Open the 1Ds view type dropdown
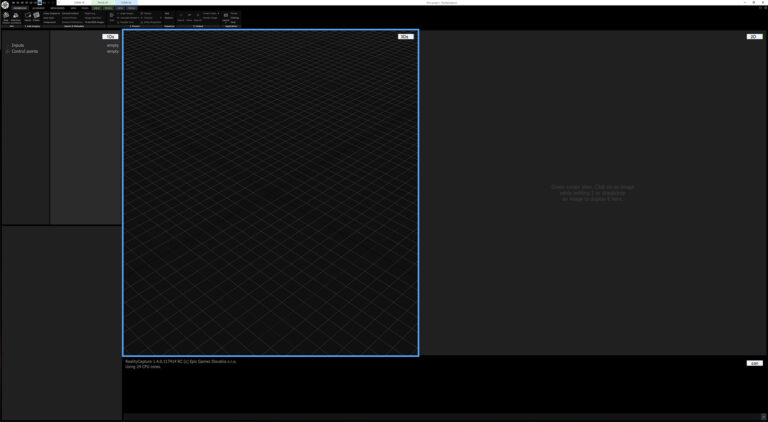 click(110, 37)
